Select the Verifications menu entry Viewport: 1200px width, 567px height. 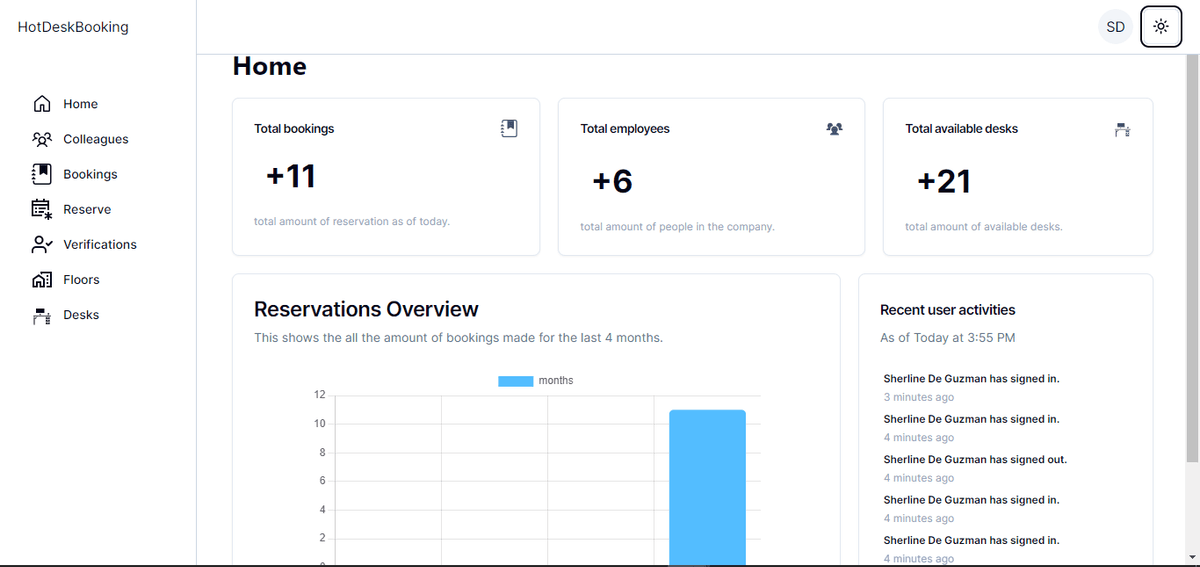tap(100, 244)
